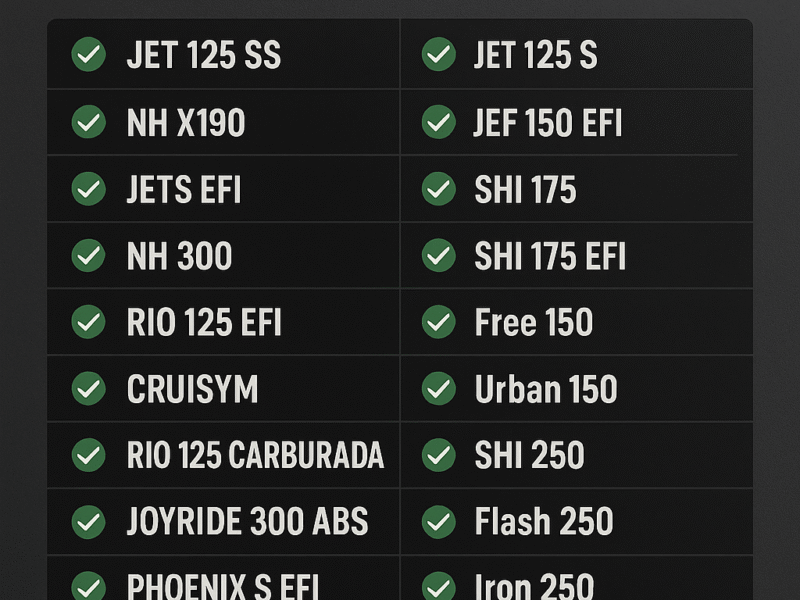Select the Flash 250 row text
Image resolution: width=800 pixels, height=600 pixels.
544,521
